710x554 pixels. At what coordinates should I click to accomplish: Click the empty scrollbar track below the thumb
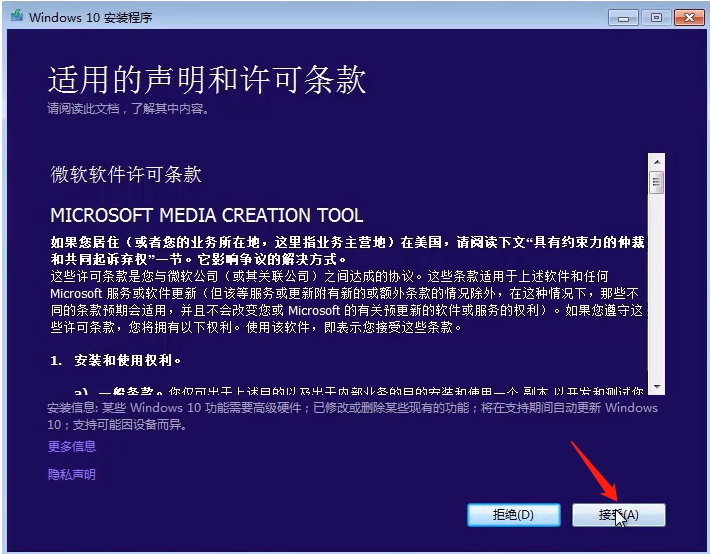tap(656, 290)
